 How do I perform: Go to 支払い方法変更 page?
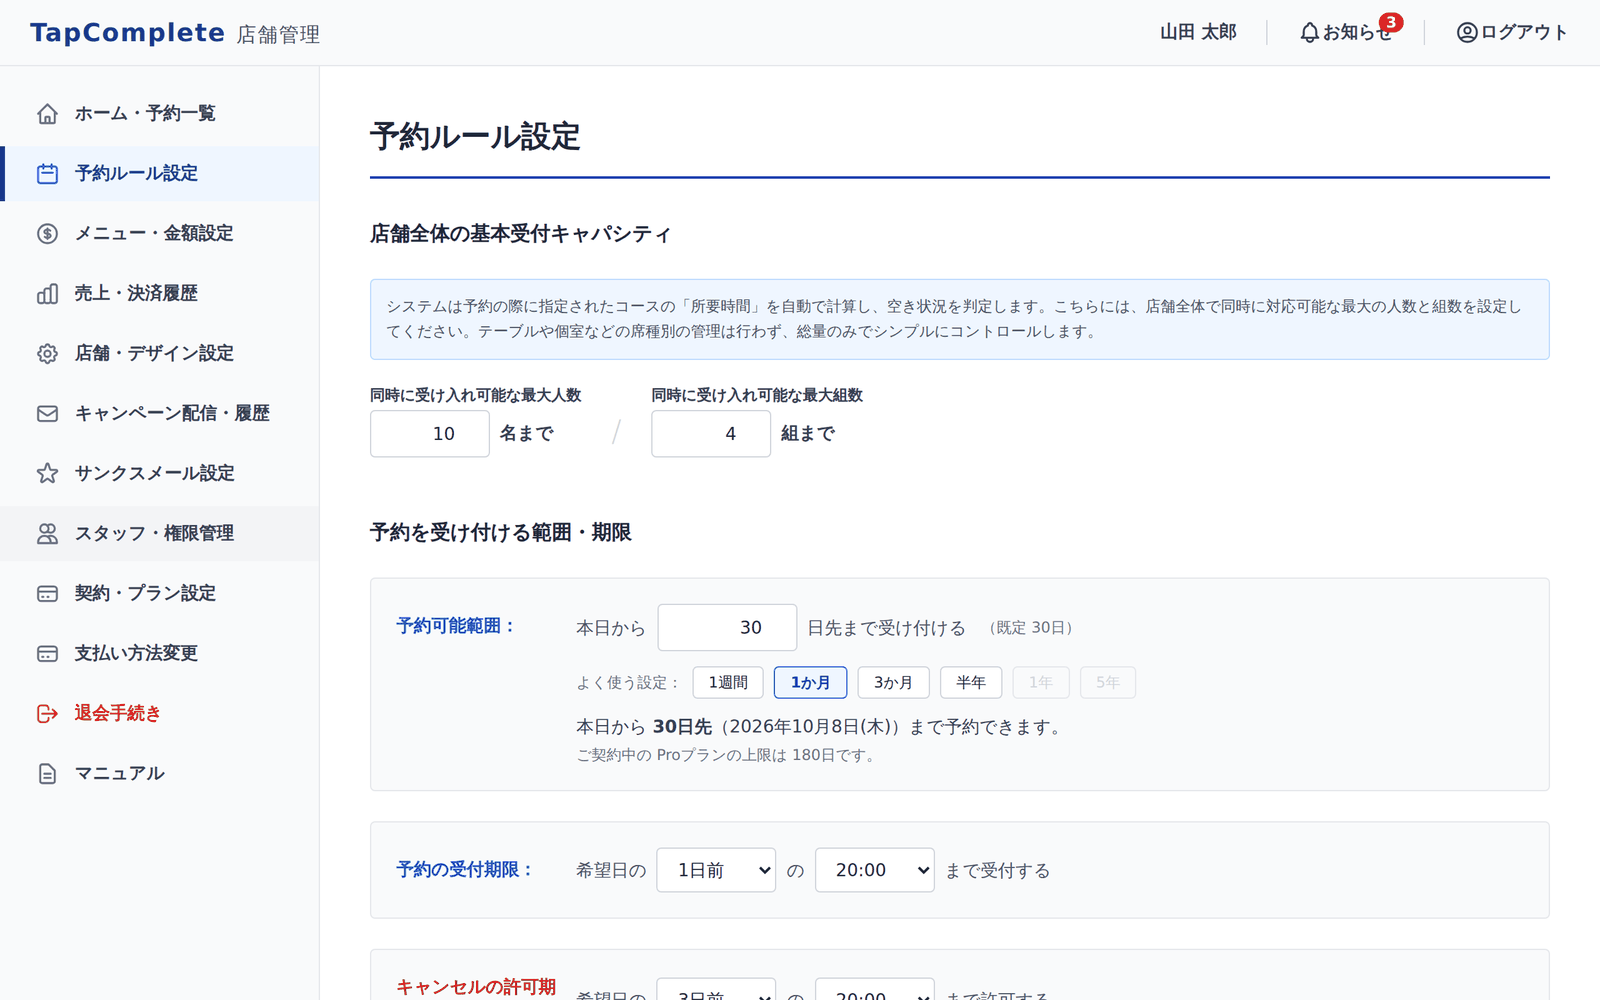(160, 653)
